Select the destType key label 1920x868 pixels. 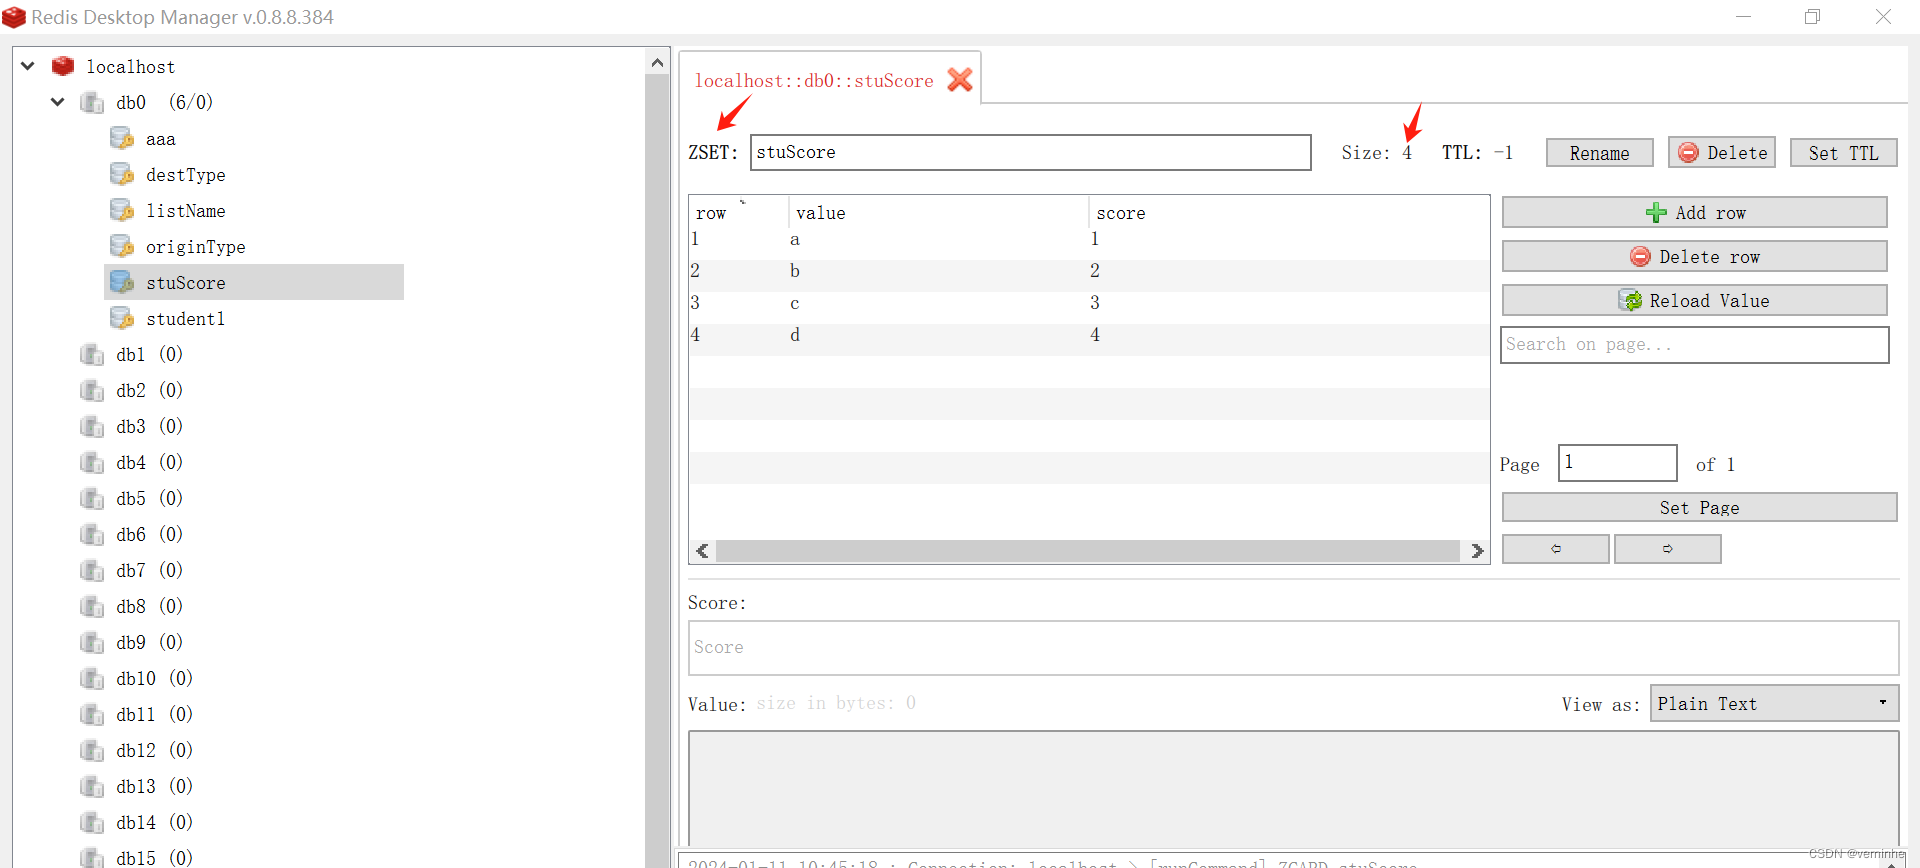186,175
